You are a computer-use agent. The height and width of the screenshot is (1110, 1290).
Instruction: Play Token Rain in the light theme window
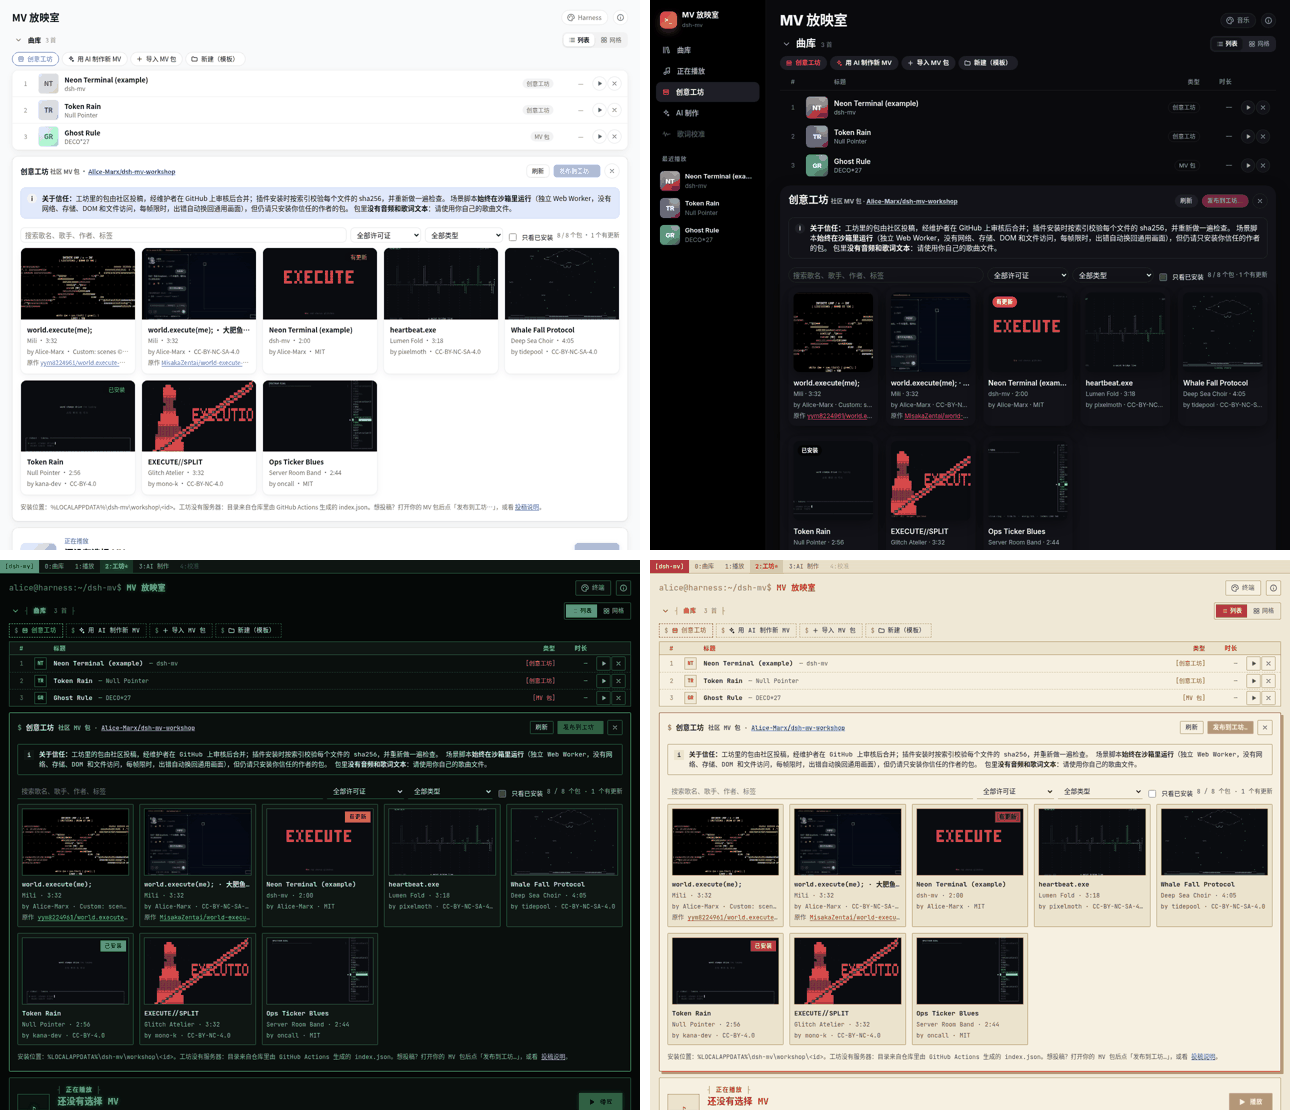pyautogui.click(x=599, y=110)
